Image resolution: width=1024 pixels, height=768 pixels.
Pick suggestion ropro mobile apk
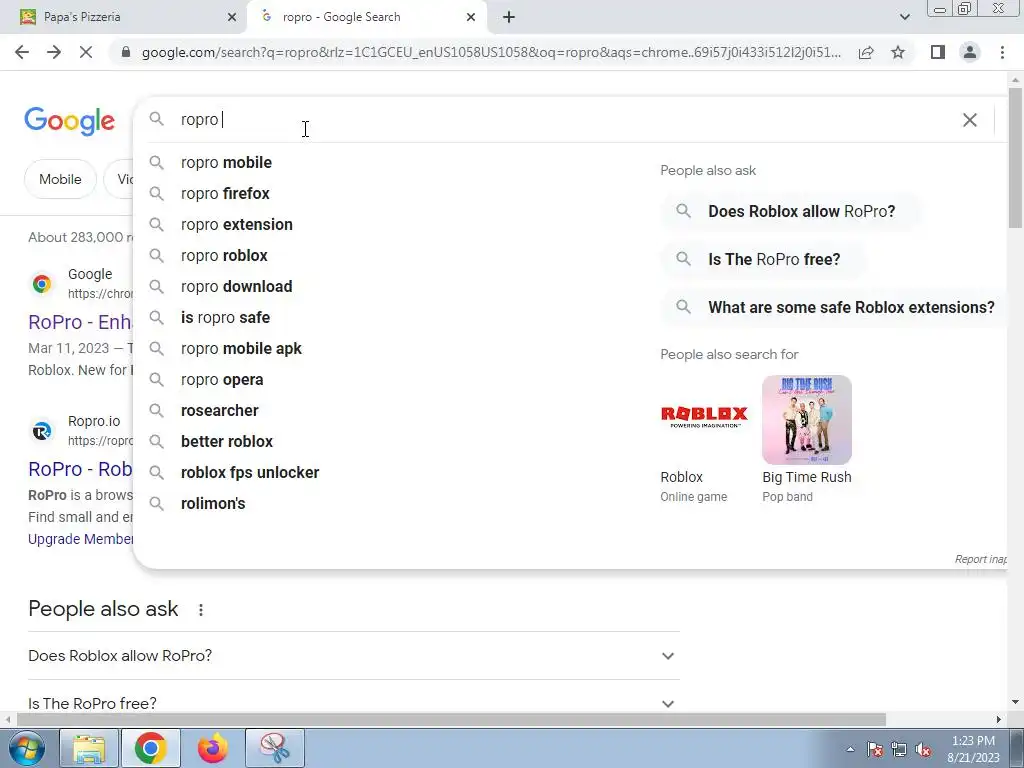(241, 349)
